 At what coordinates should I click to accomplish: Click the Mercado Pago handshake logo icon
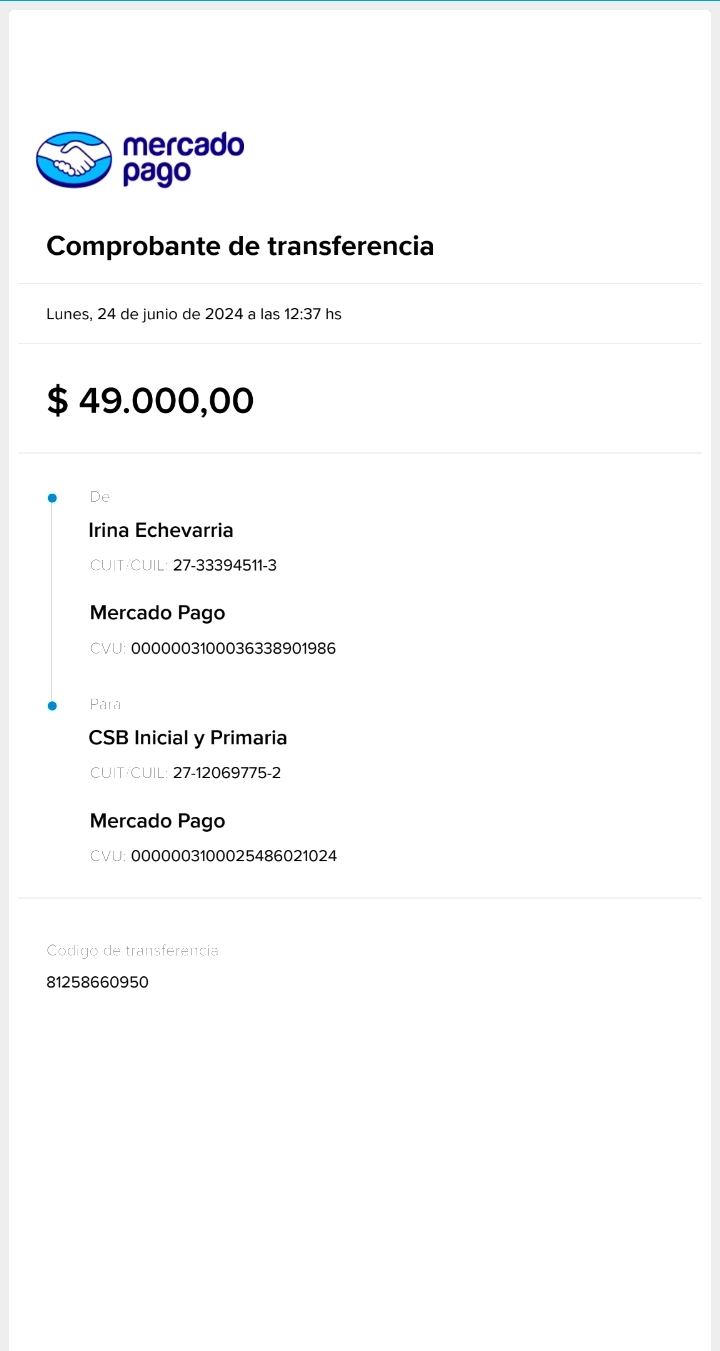[74, 160]
